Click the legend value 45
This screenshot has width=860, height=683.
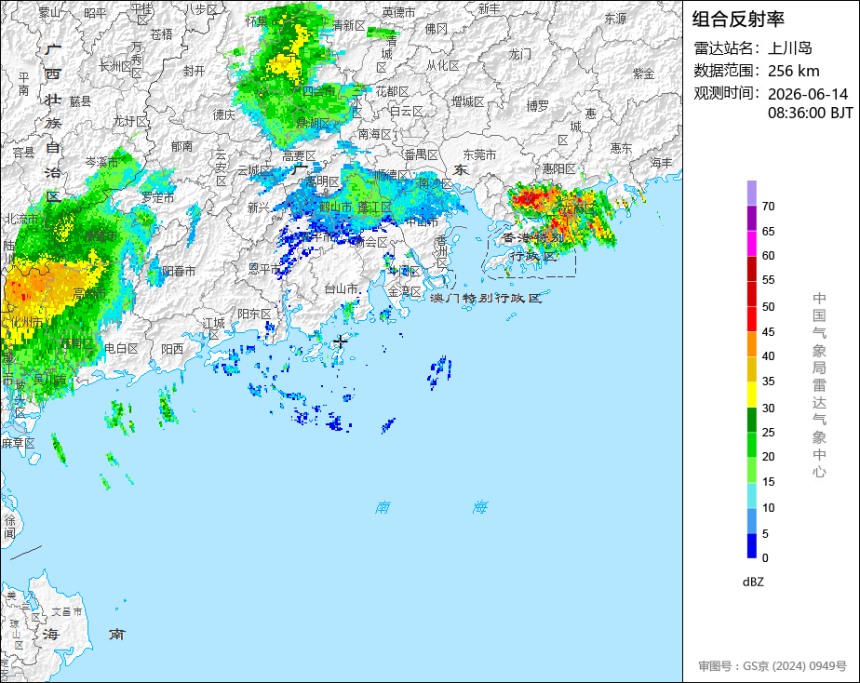coord(768,332)
